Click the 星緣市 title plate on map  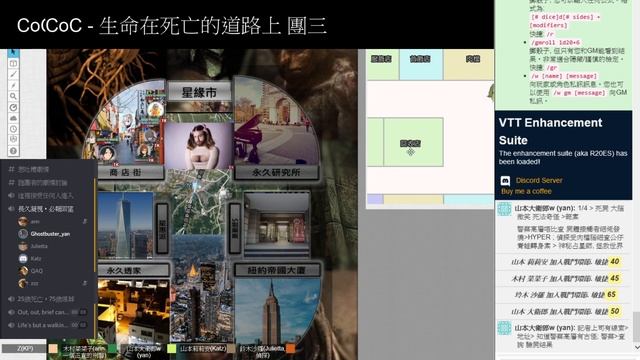point(199,92)
